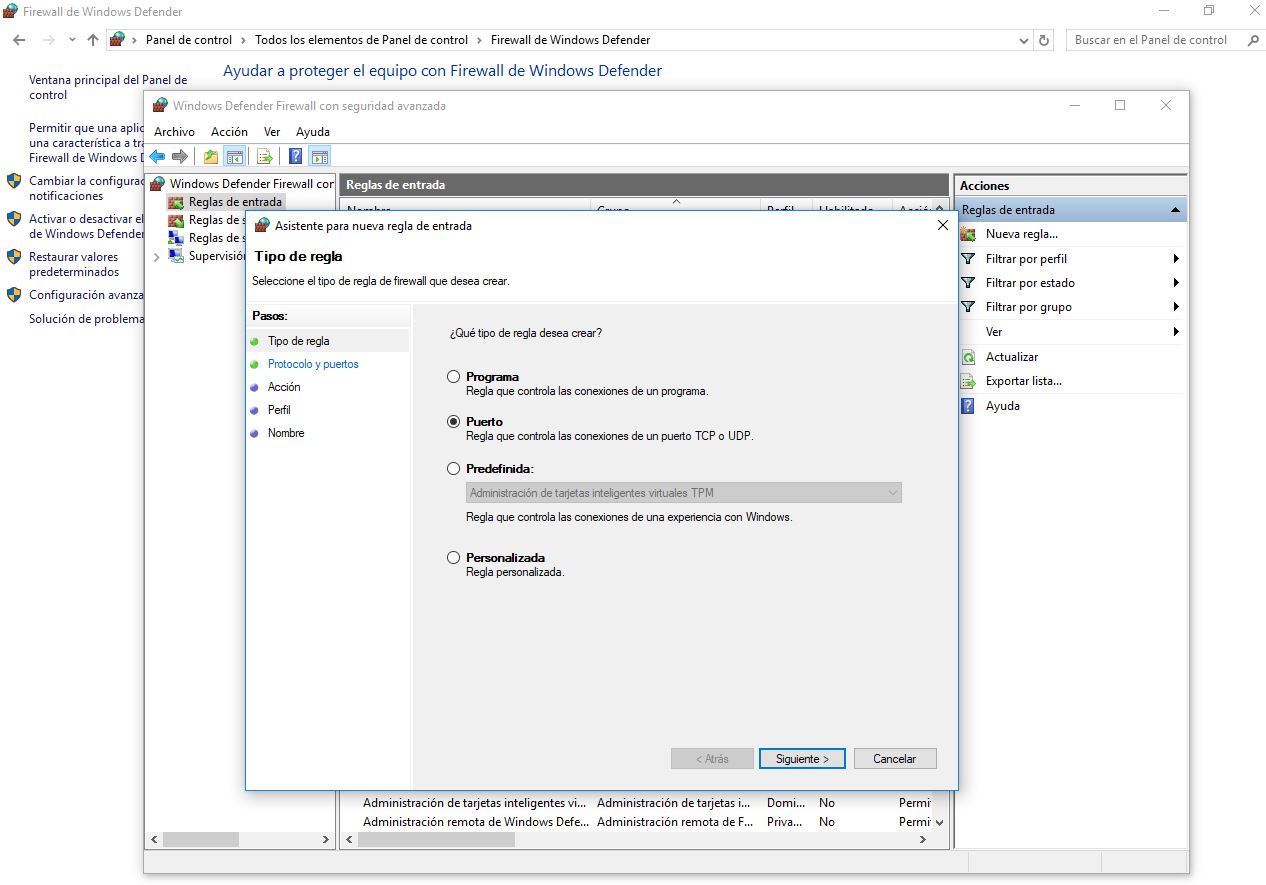This screenshot has height=885, width=1266.
Task: Click Ventana principal del Panel de control link
Action: pos(108,87)
